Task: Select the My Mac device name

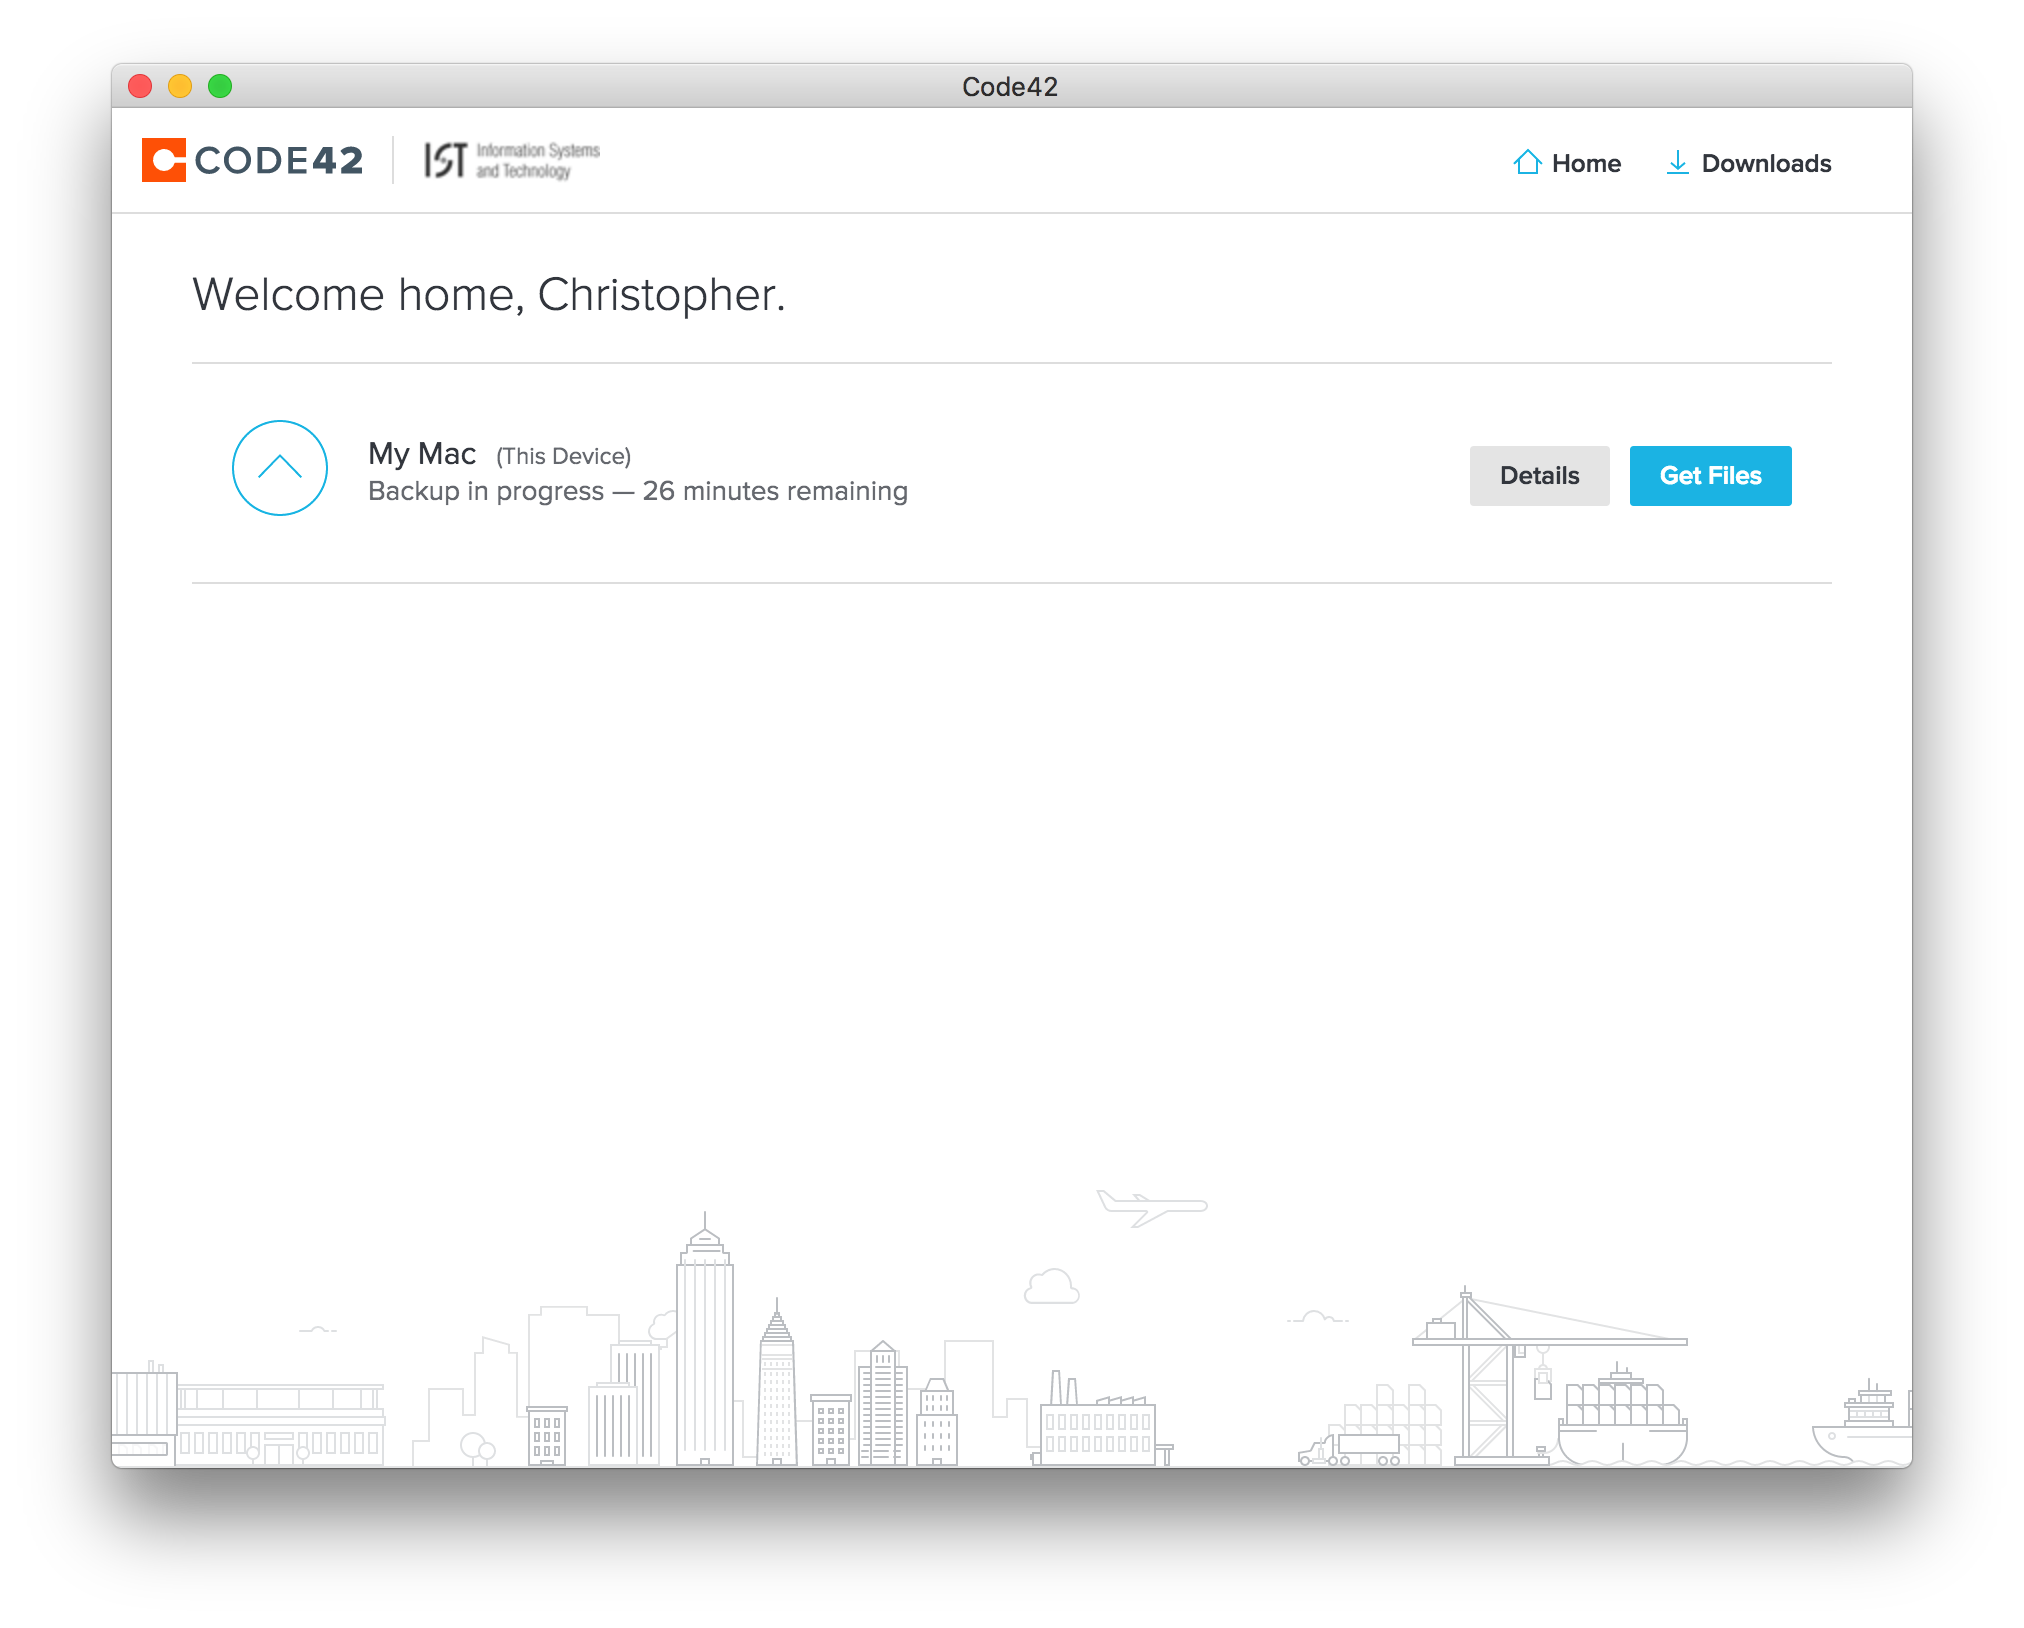Action: click(x=422, y=454)
